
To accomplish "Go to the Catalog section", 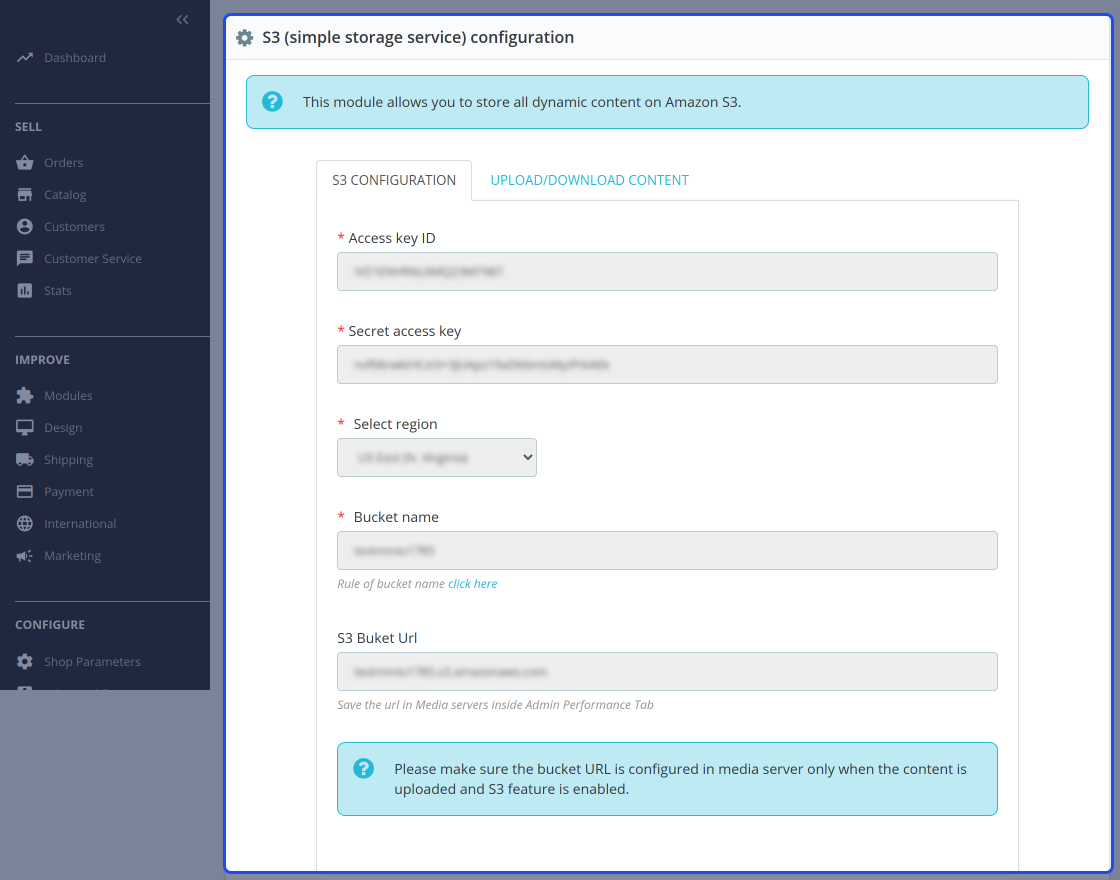I will [x=65, y=194].
